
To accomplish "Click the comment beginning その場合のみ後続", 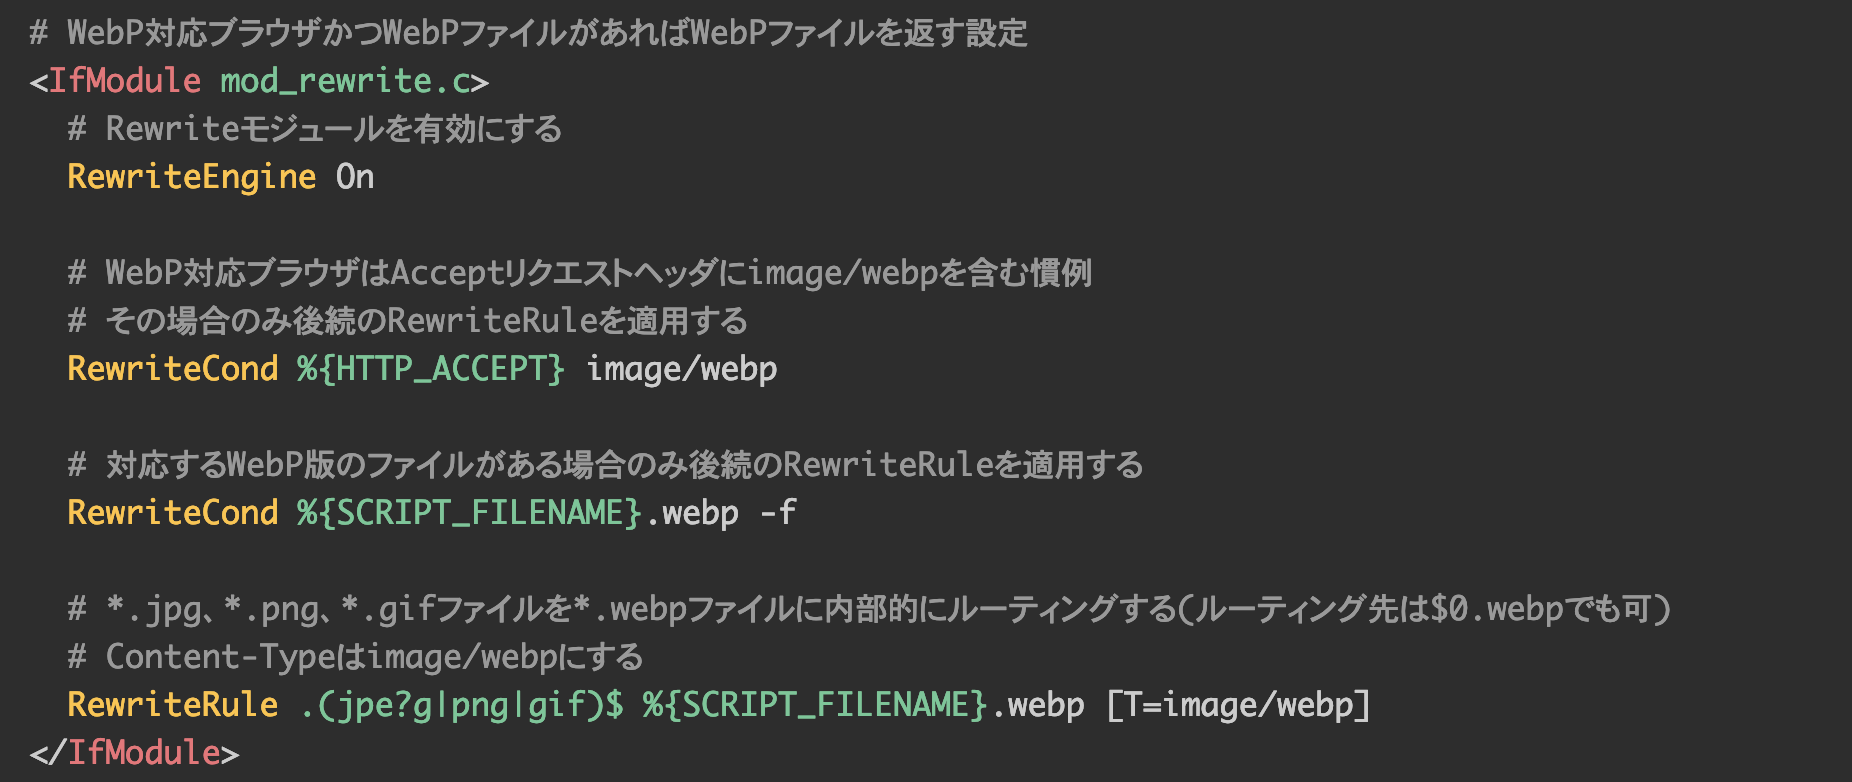I will tap(408, 321).
